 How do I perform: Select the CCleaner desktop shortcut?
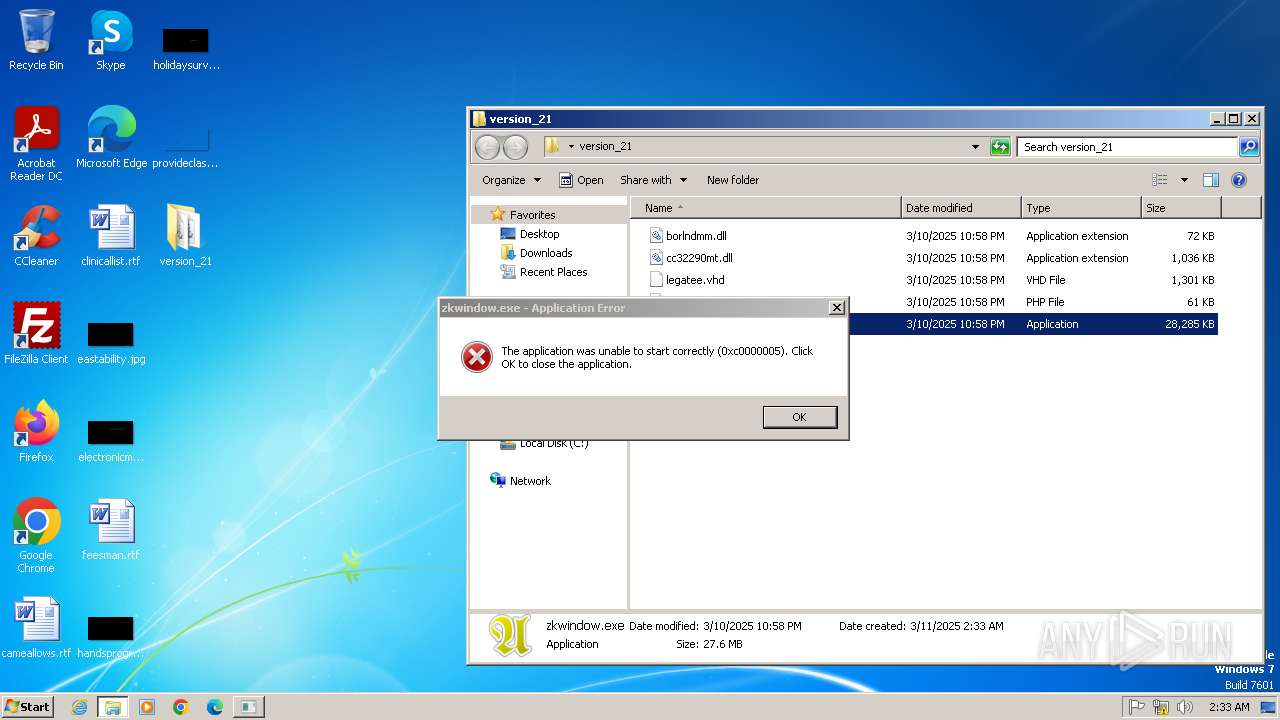36,236
